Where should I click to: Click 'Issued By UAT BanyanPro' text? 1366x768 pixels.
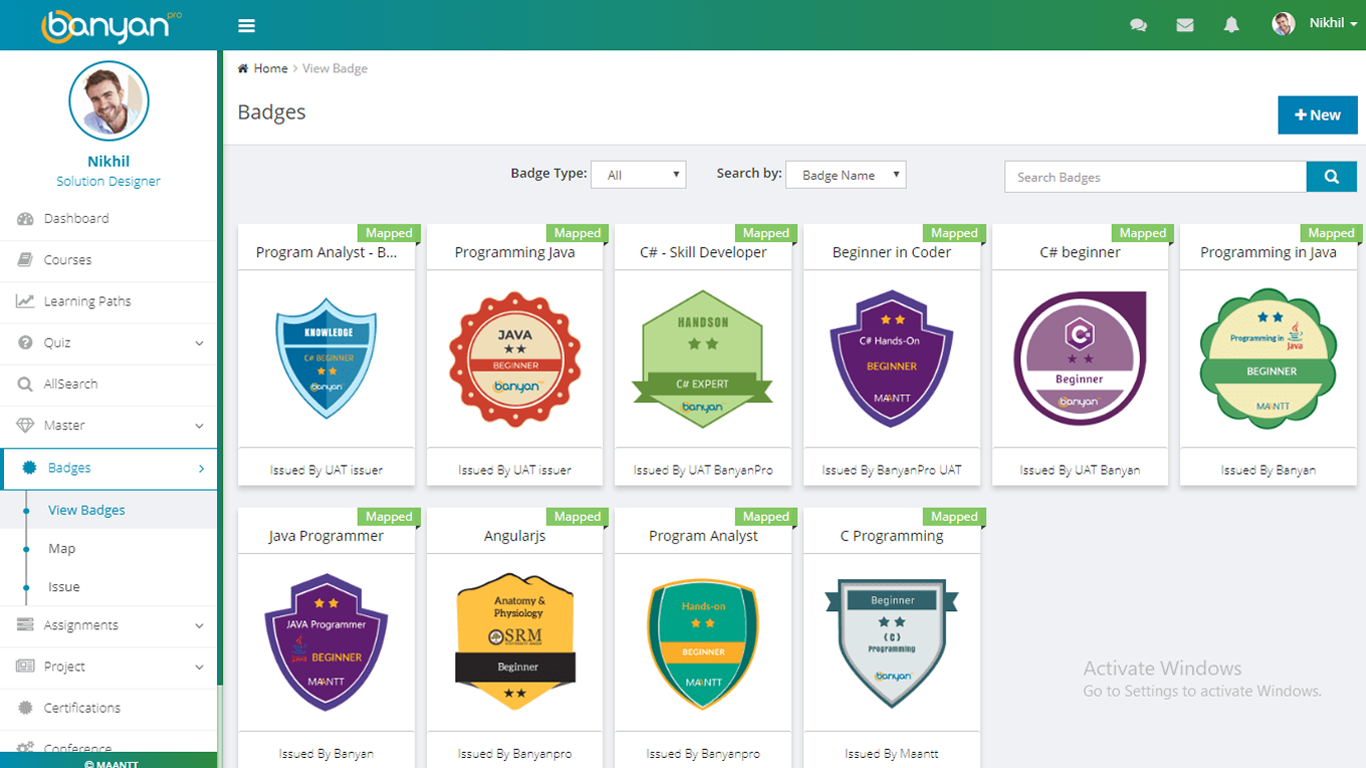pyautogui.click(x=702, y=470)
